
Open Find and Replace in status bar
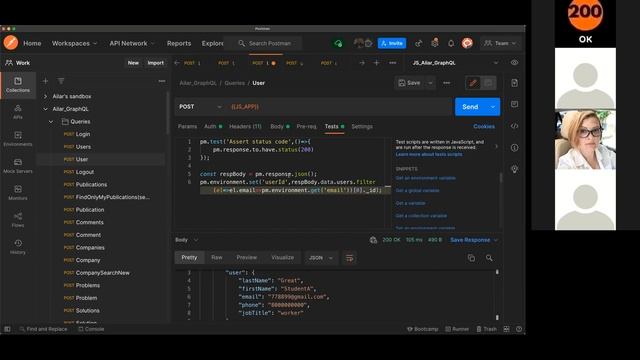pos(43,329)
